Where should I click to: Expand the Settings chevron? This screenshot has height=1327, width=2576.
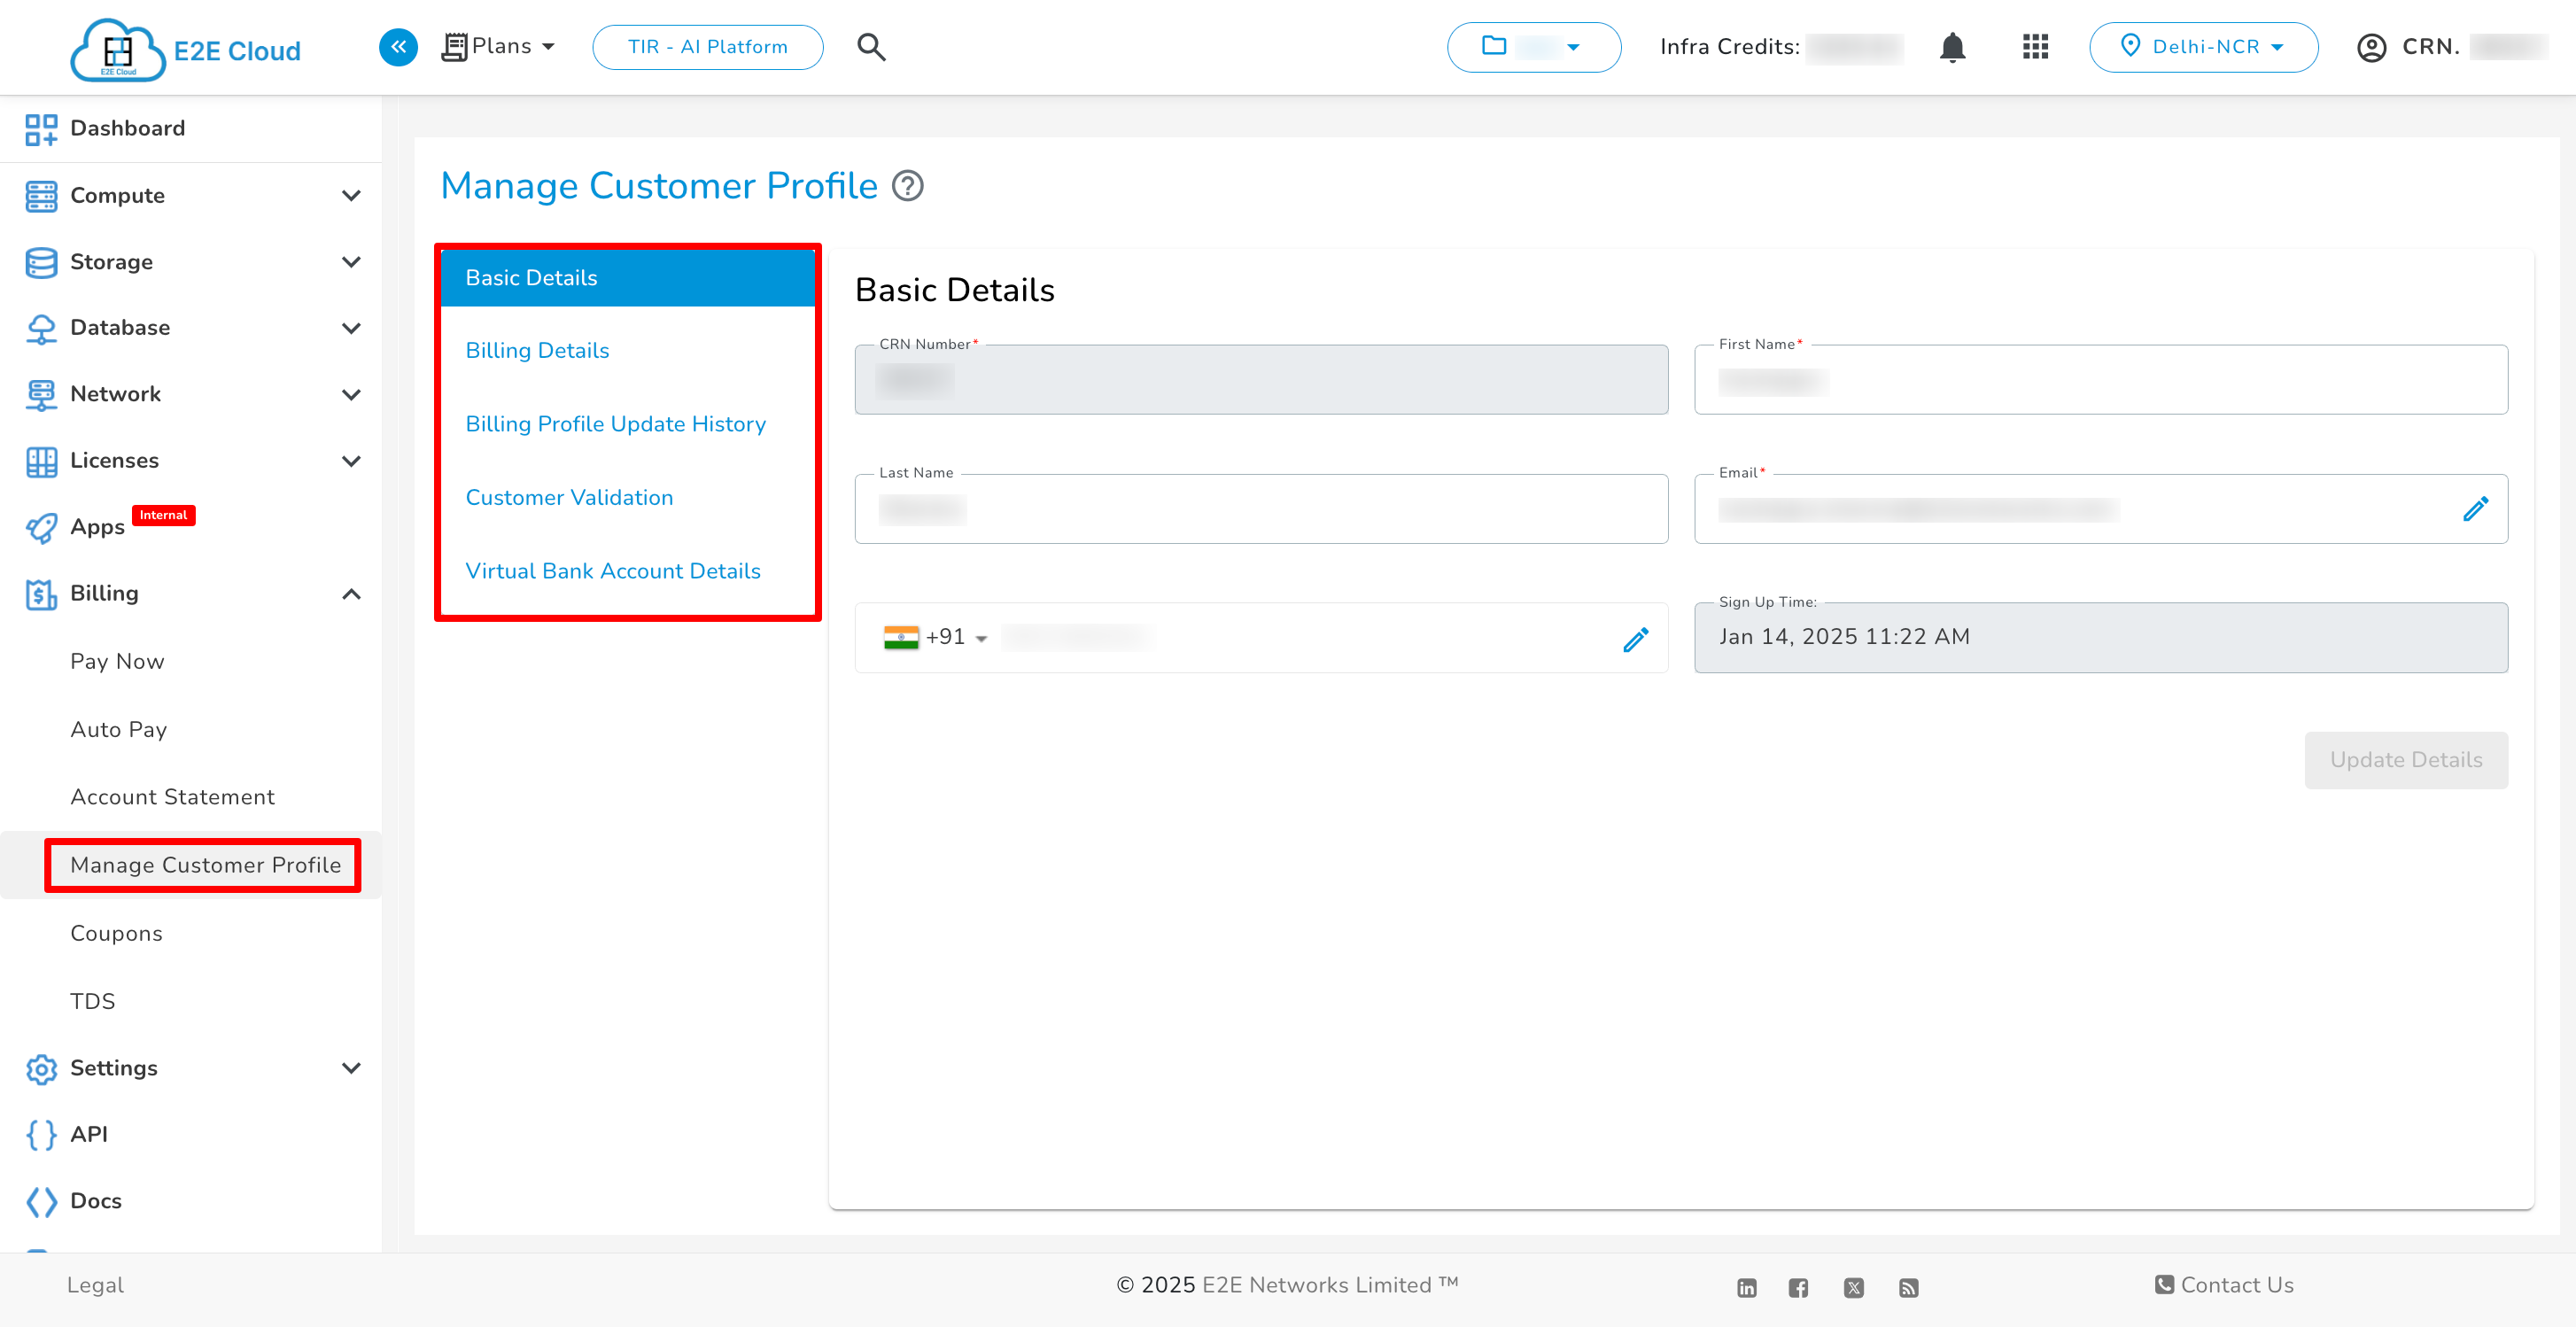click(351, 1068)
